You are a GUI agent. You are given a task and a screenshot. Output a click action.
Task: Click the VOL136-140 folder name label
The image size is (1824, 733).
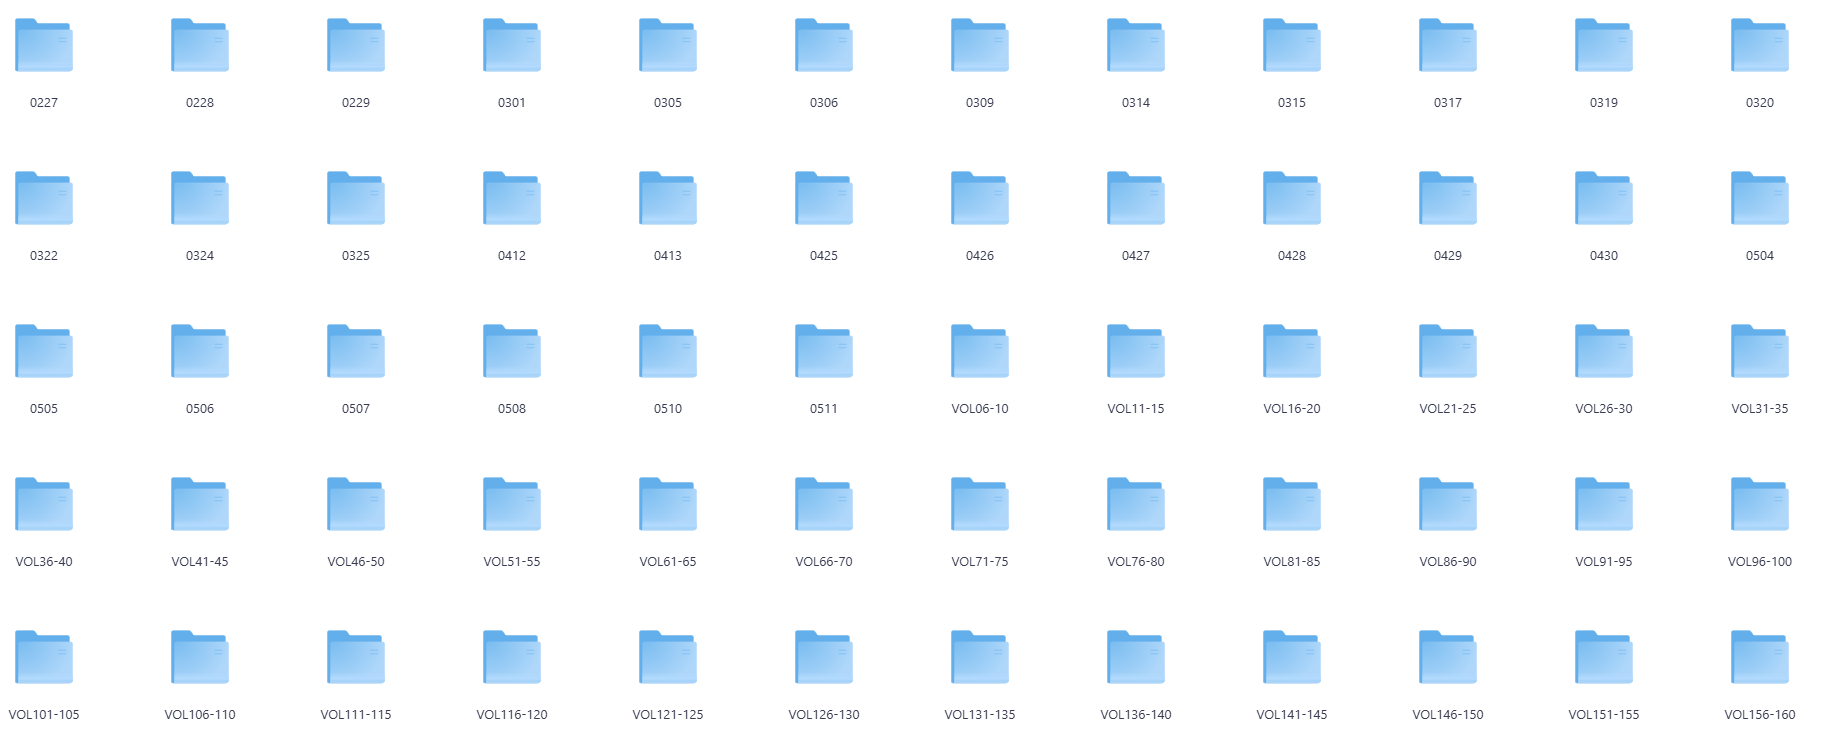1136,715
